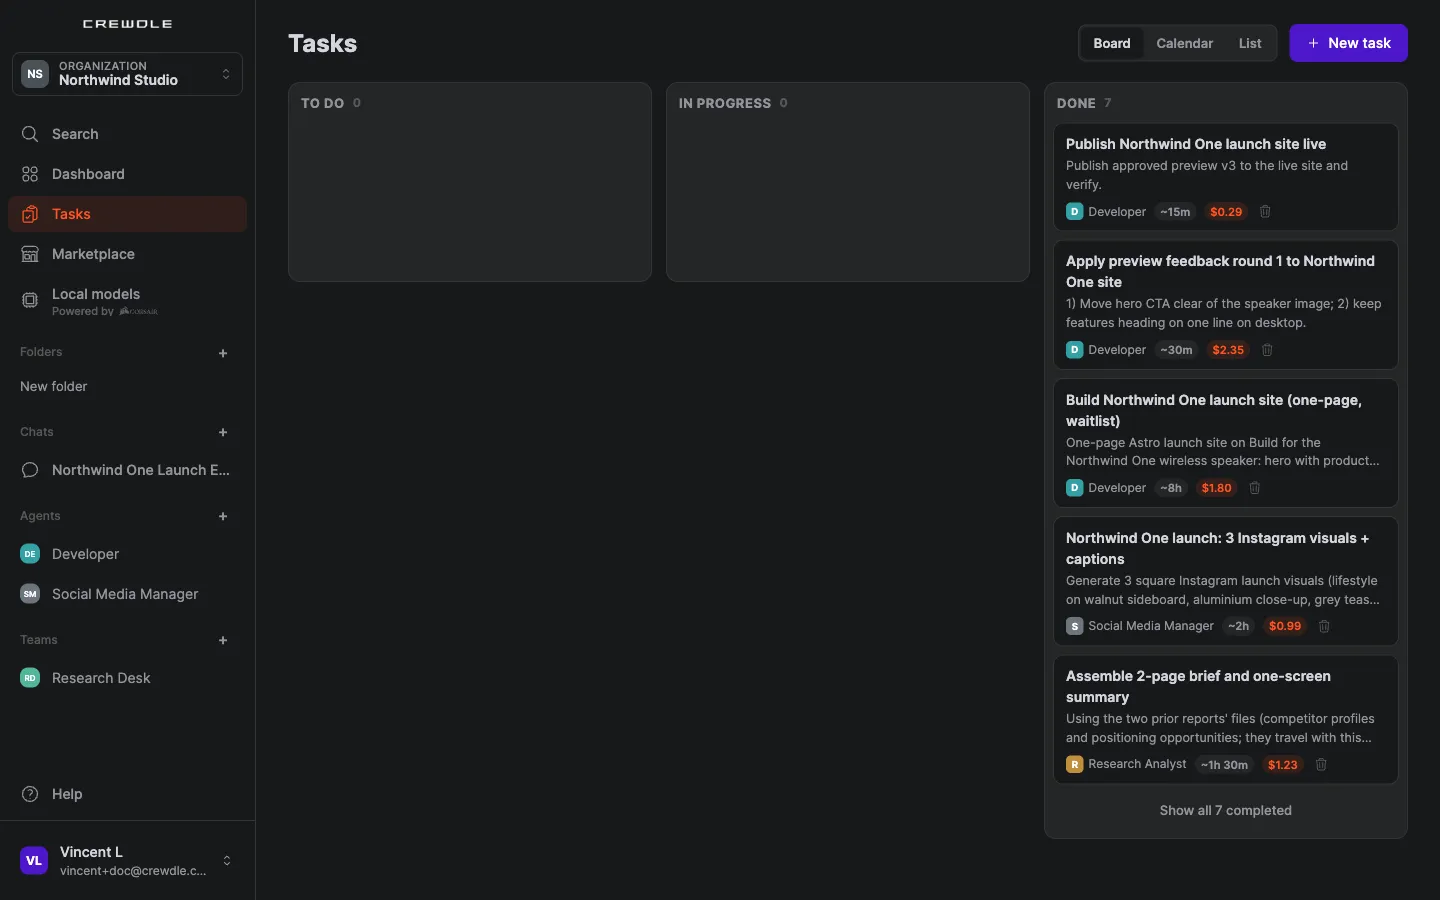
Task: Open New folder in sidebar
Action: coord(54,387)
